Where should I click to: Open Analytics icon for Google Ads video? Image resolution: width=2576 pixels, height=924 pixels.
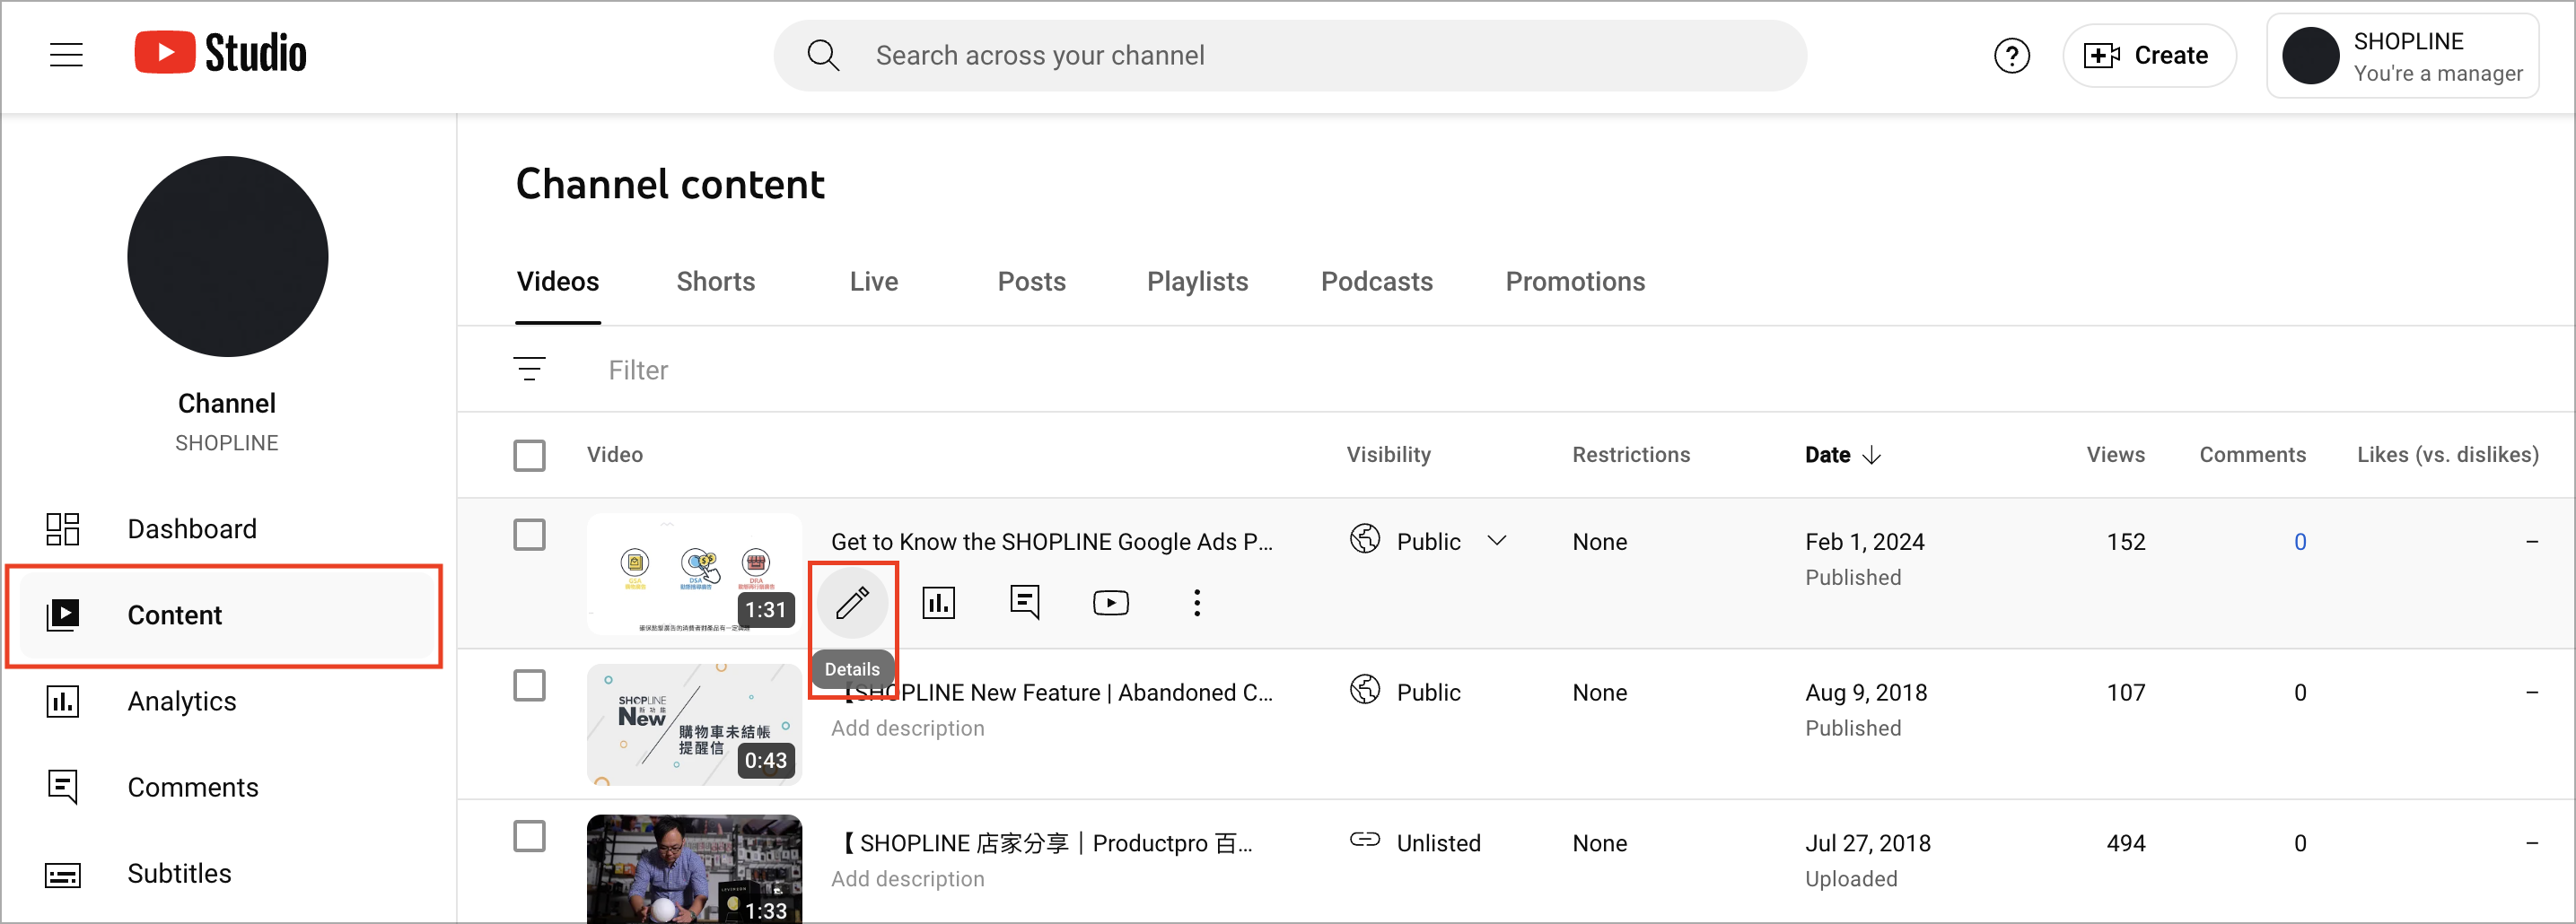[x=938, y=603]
